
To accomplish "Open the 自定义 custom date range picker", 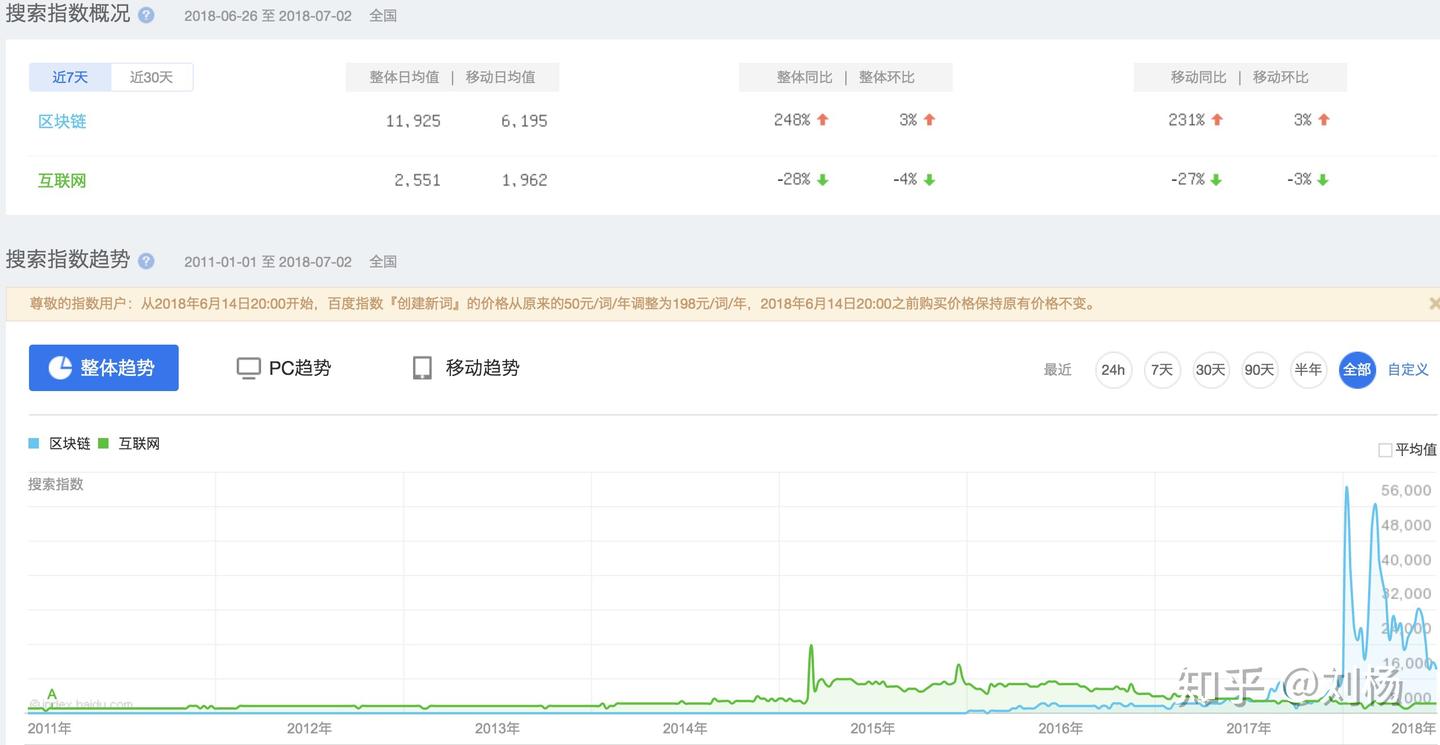I will pos(1406,369).
